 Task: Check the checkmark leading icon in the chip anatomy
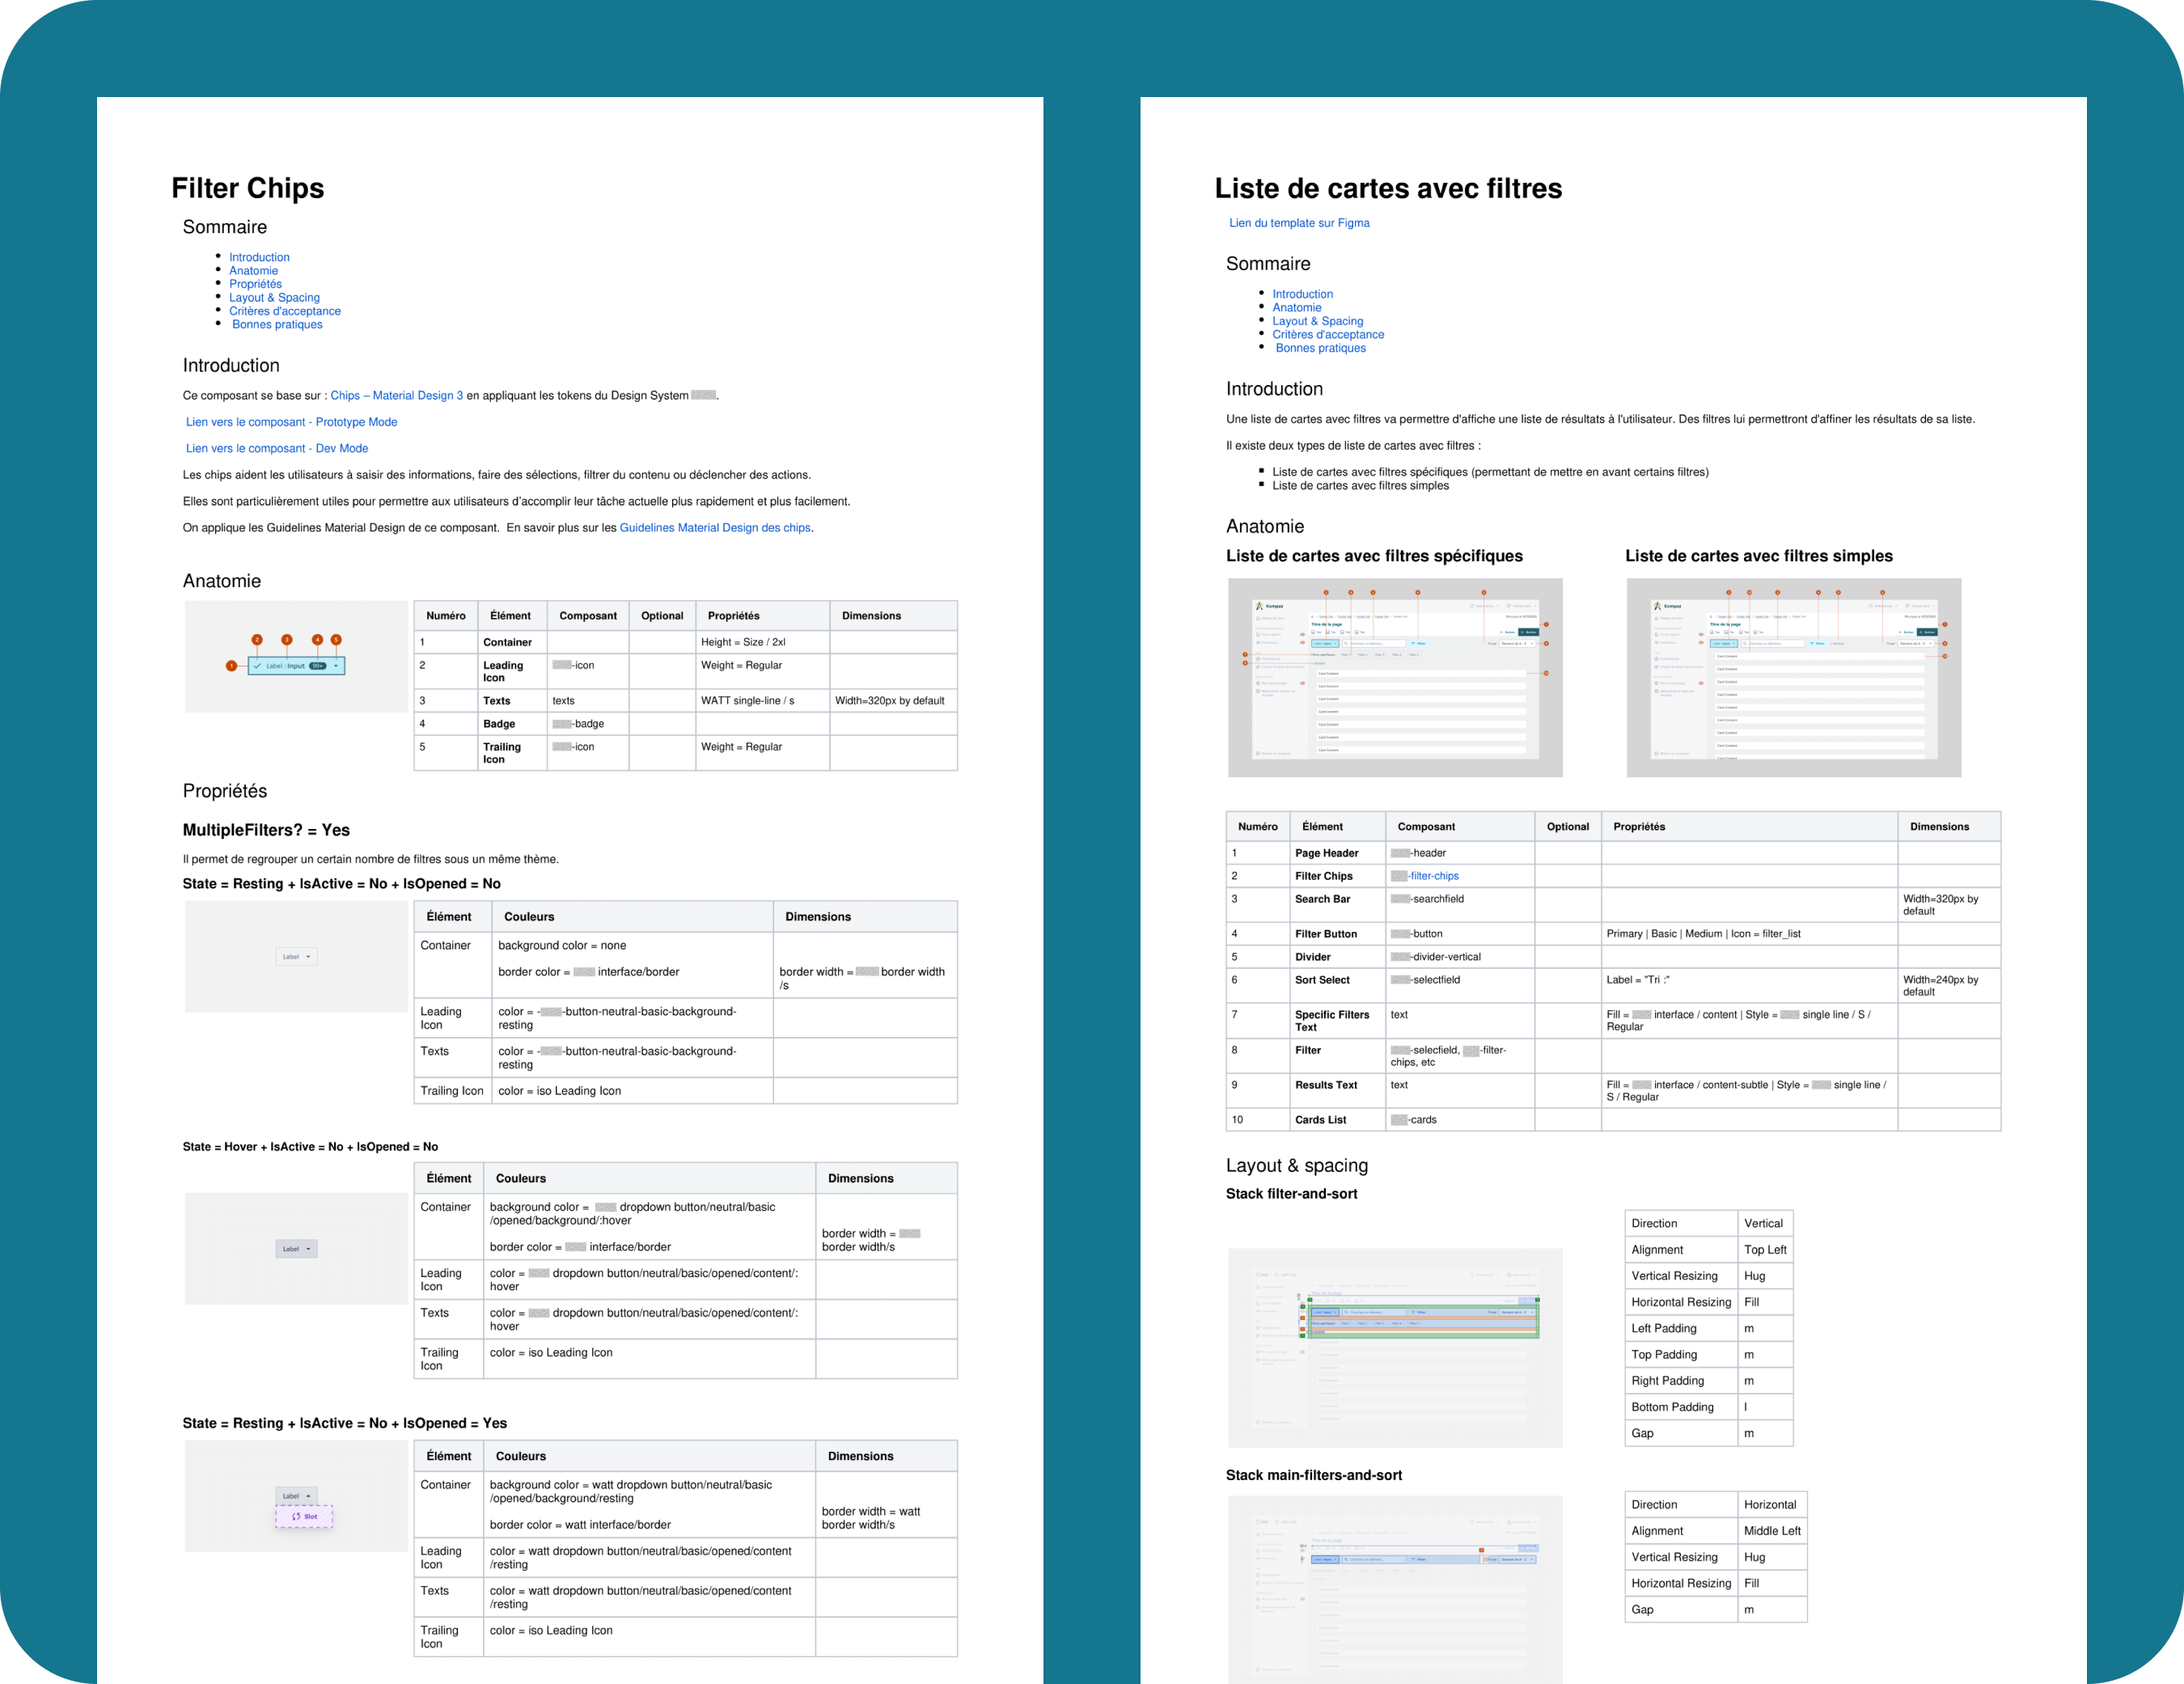click(259, 666)
